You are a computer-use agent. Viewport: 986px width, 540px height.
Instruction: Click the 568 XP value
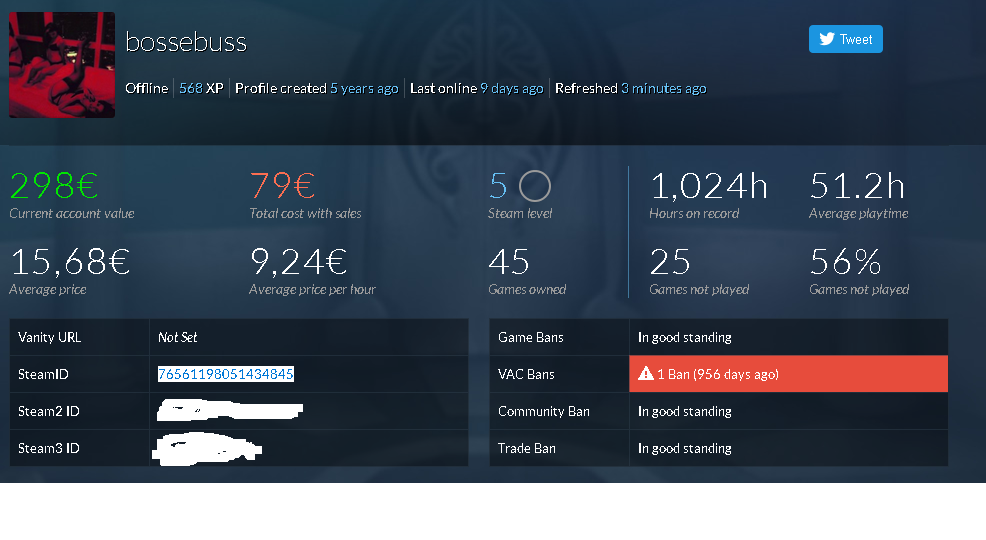pyautogui.click(x=201, y=88)
